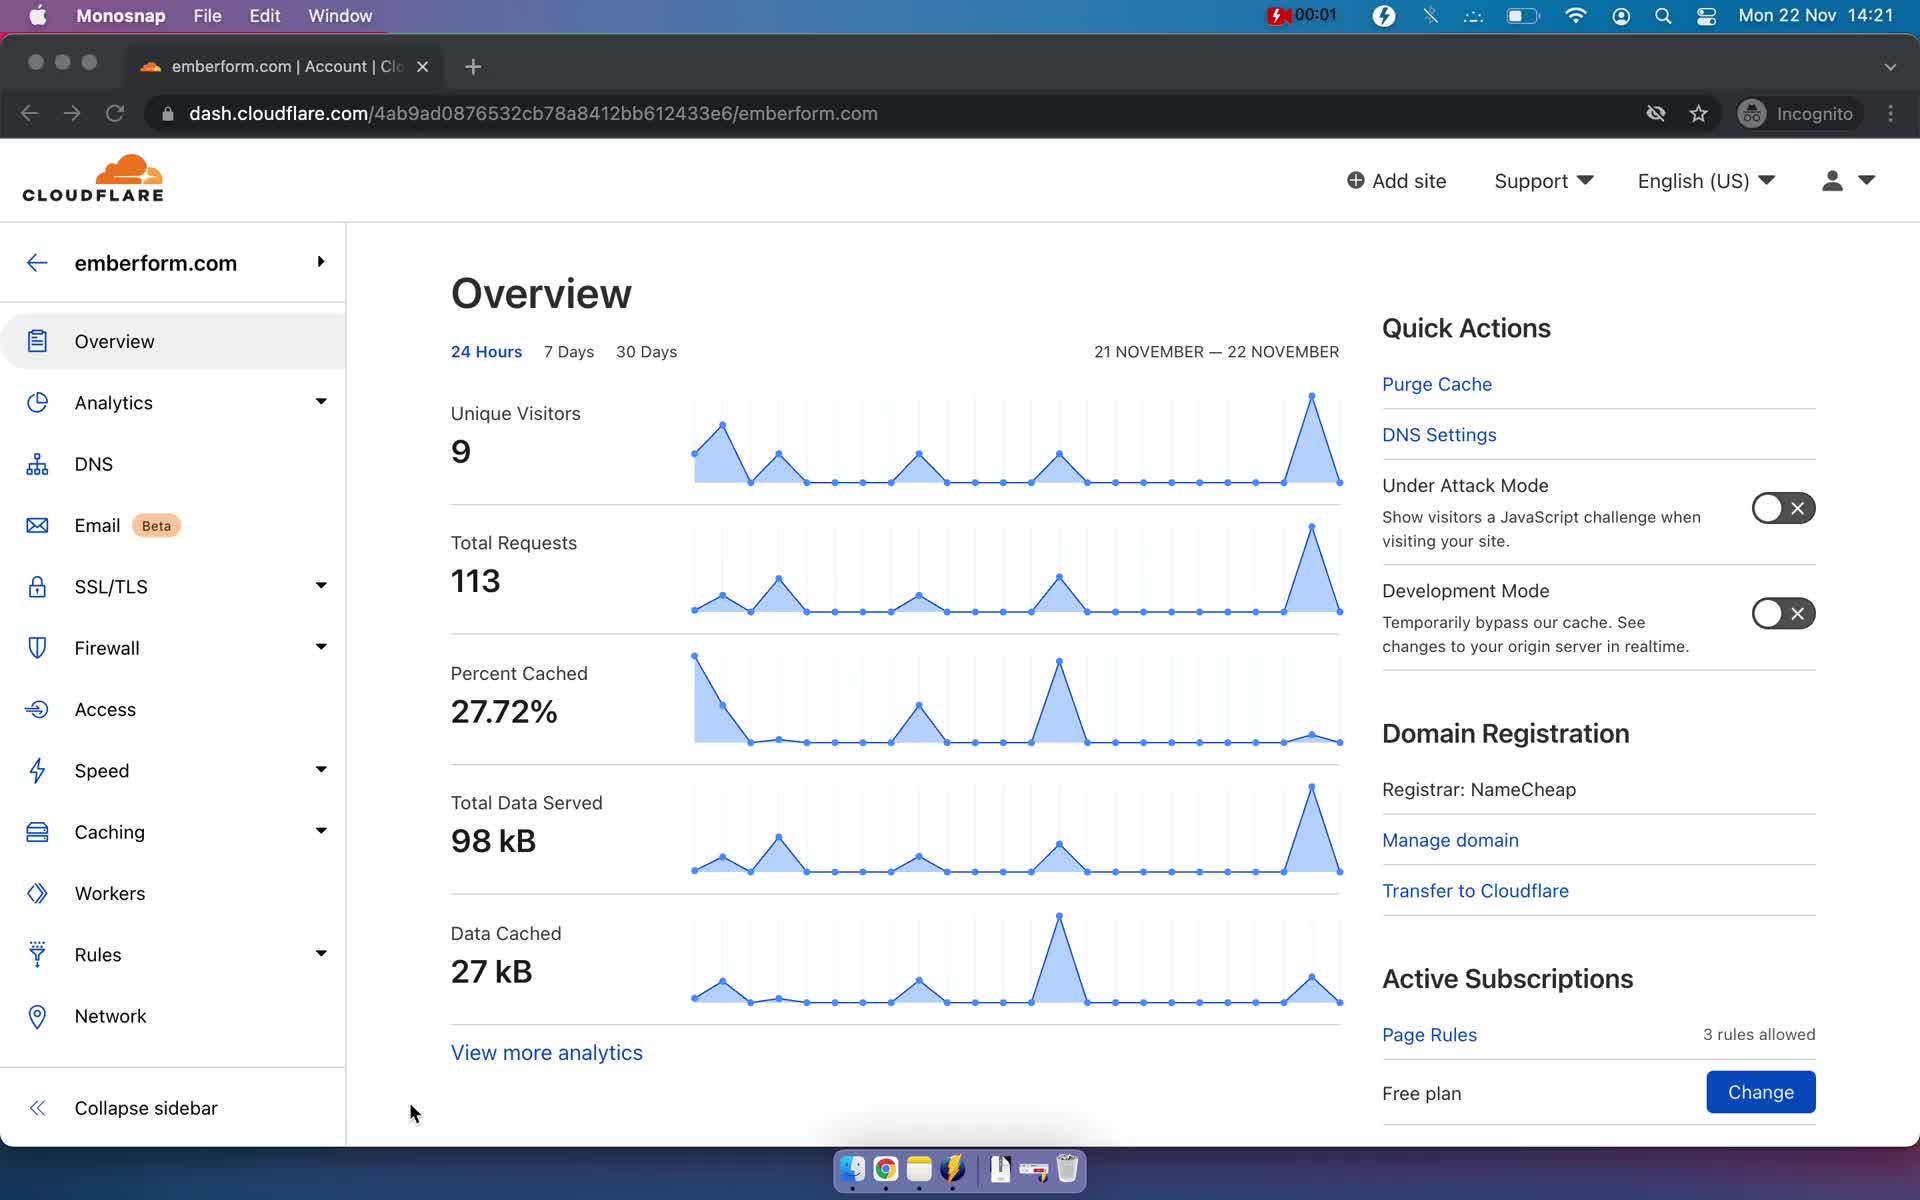Open the Apple menu
This screenshot has width=1920, height=1200.
[38, 16]
